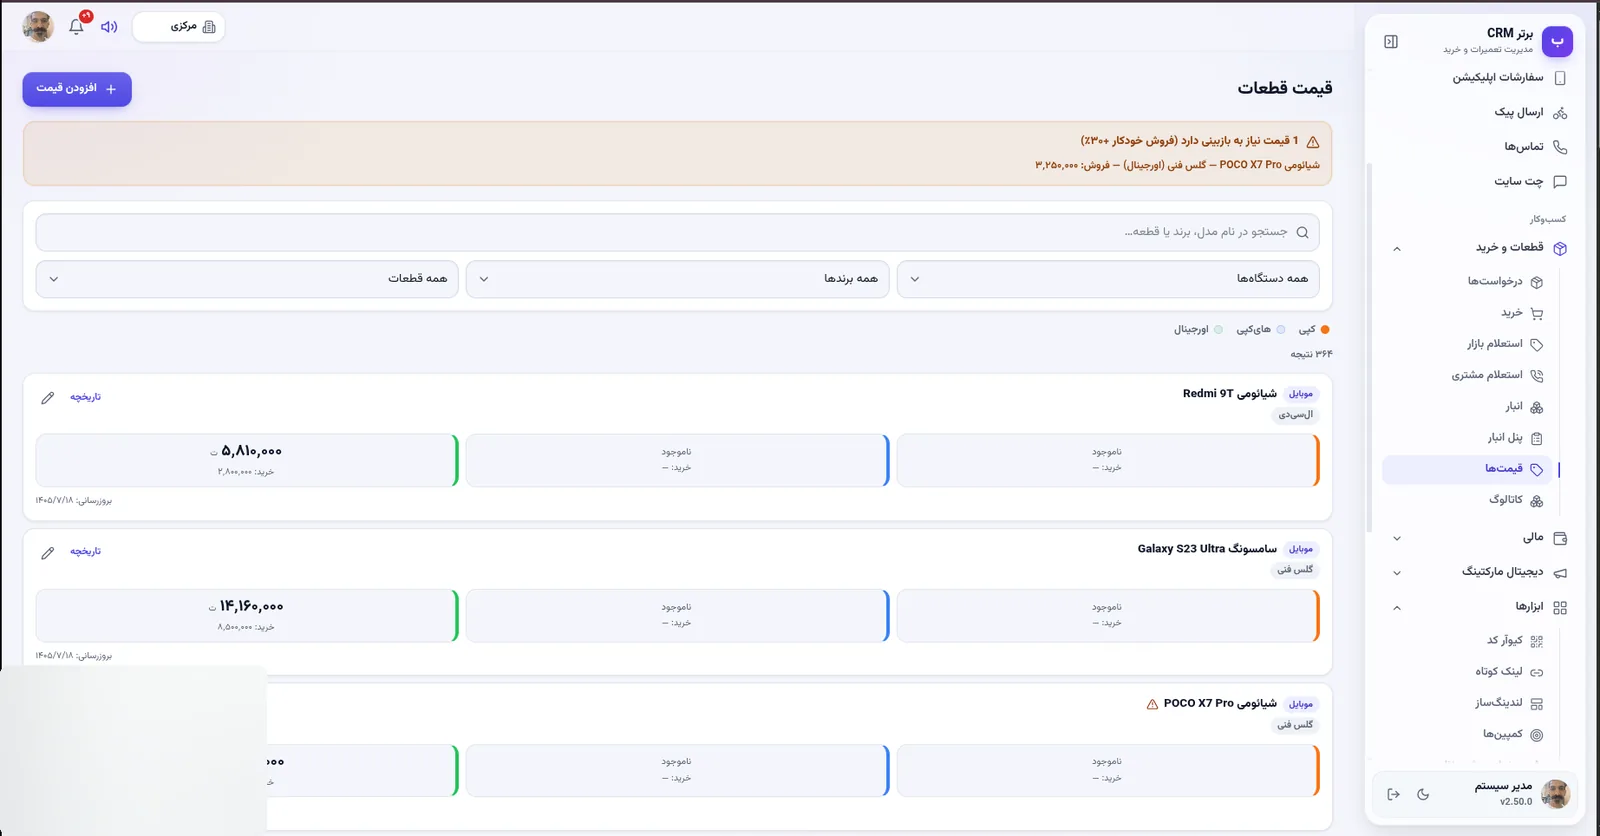1600x836 pixels.
Task: Click edit pencil for Galaxy S23 Ultra
Action: (47, 553)
